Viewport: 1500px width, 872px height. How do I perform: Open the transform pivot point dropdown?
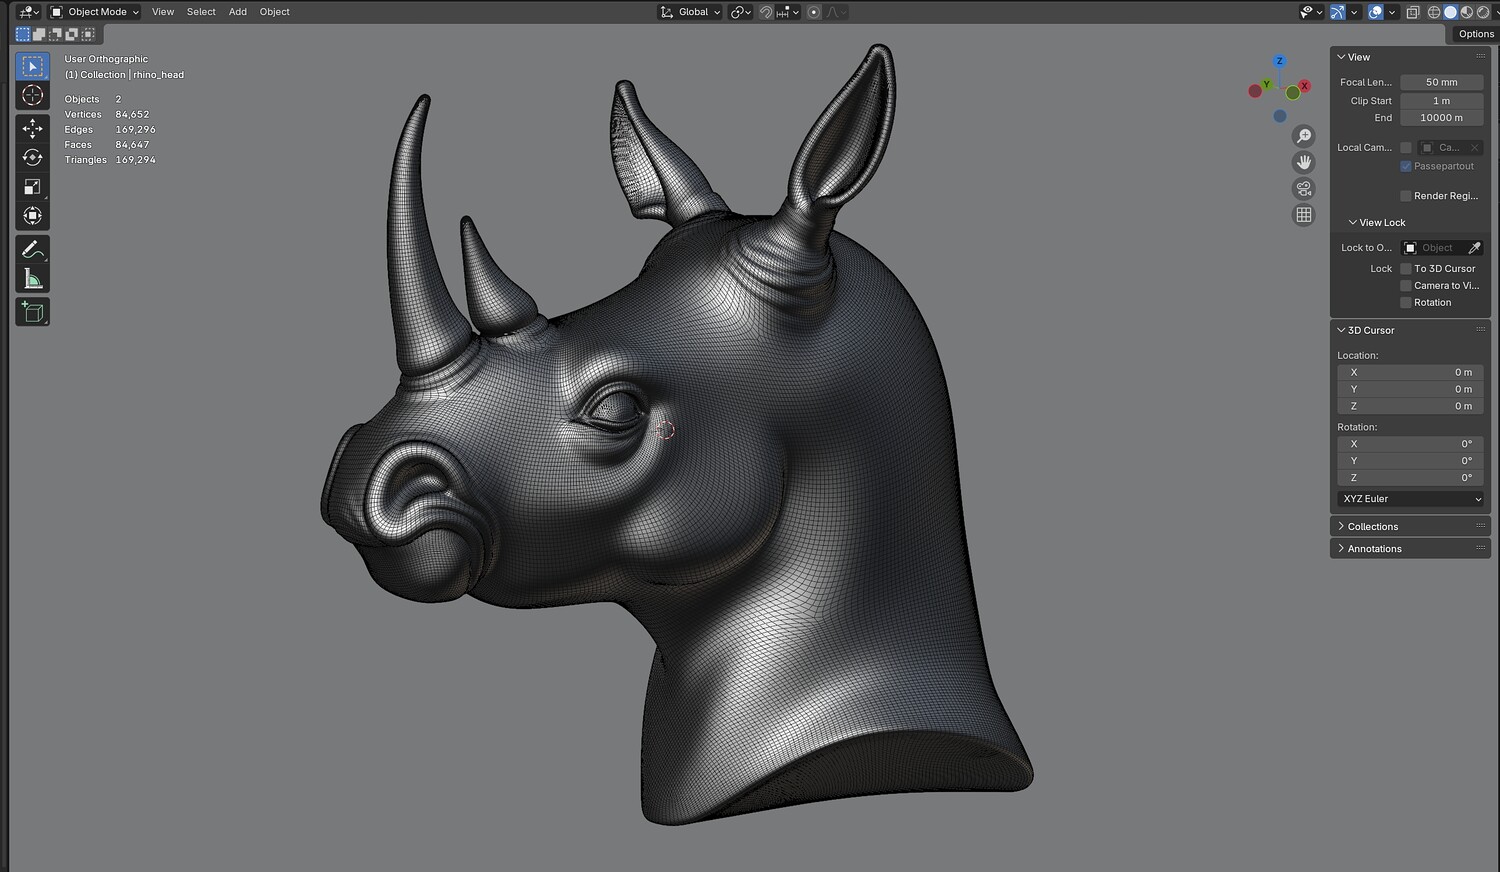tap(741, 12)
